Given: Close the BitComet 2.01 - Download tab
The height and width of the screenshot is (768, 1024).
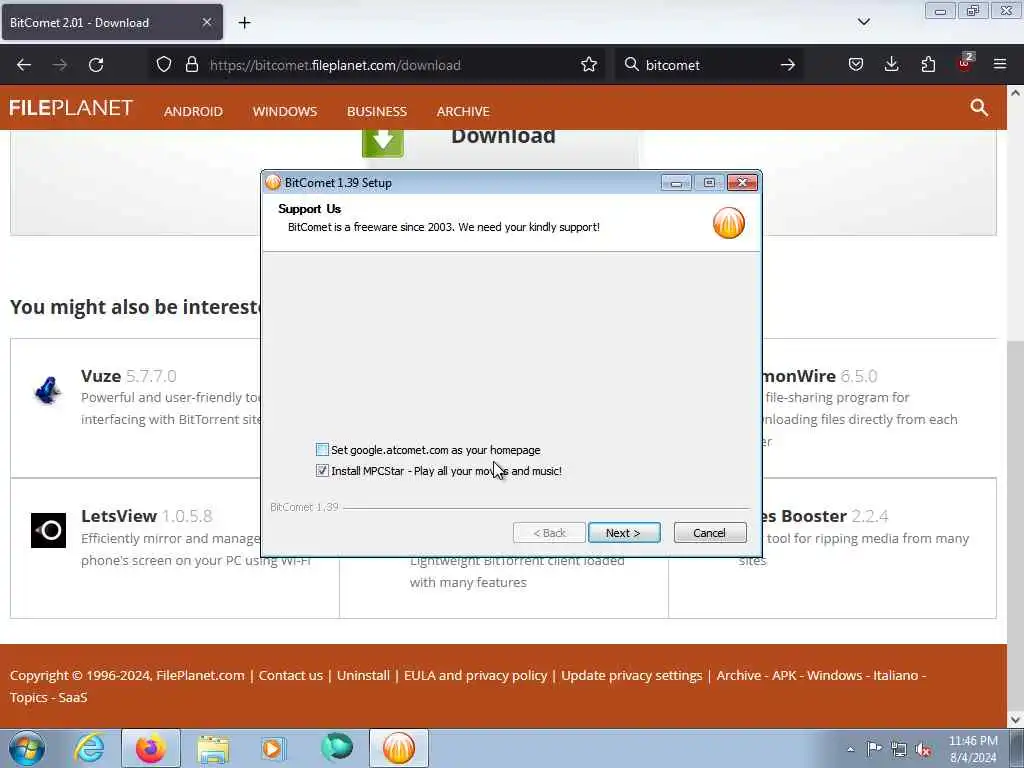Looking at the screenshot, I should click(206, 22).
